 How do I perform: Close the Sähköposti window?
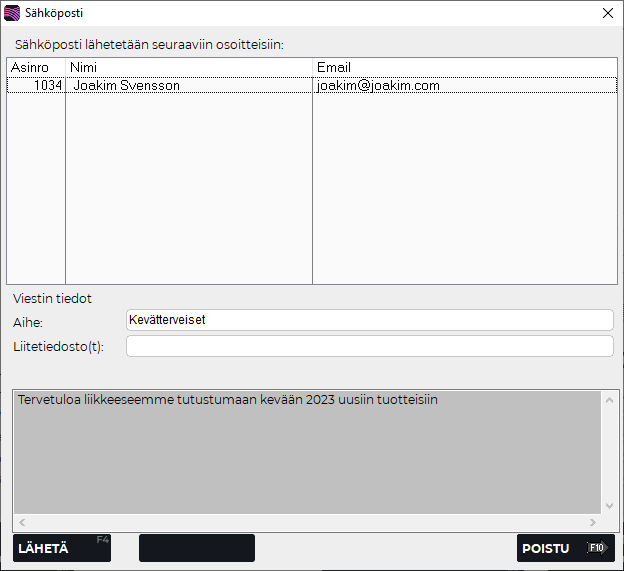tap(607, 13)
